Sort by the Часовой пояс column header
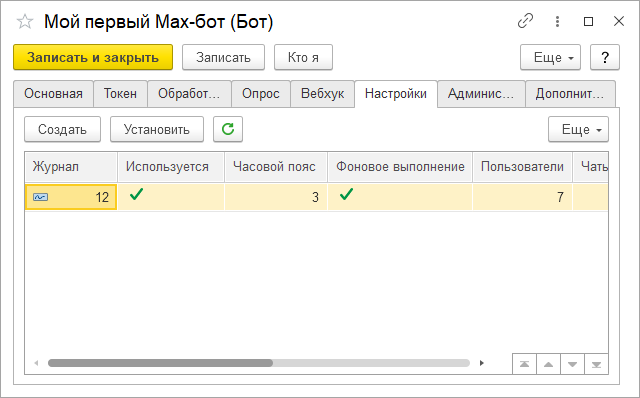Image resolution: width=640 pixels, height=398 pixels. pos(276,167)
